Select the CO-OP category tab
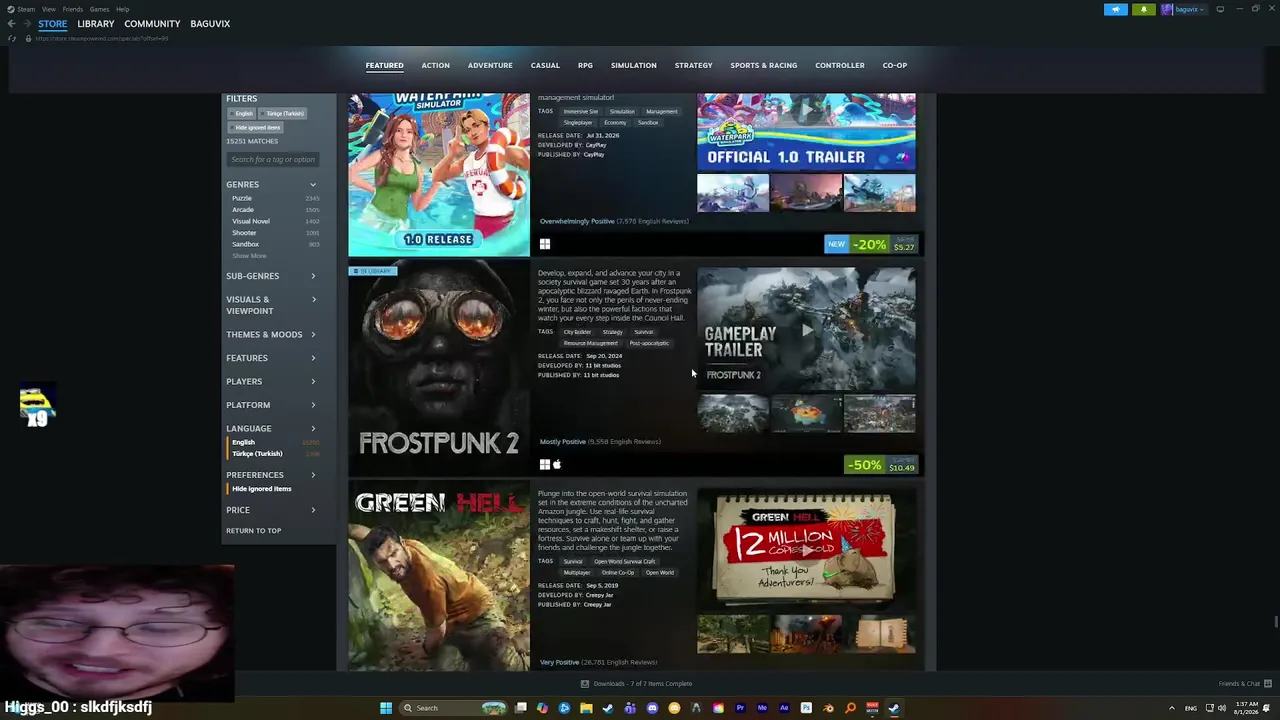 (x=895, y=65)
